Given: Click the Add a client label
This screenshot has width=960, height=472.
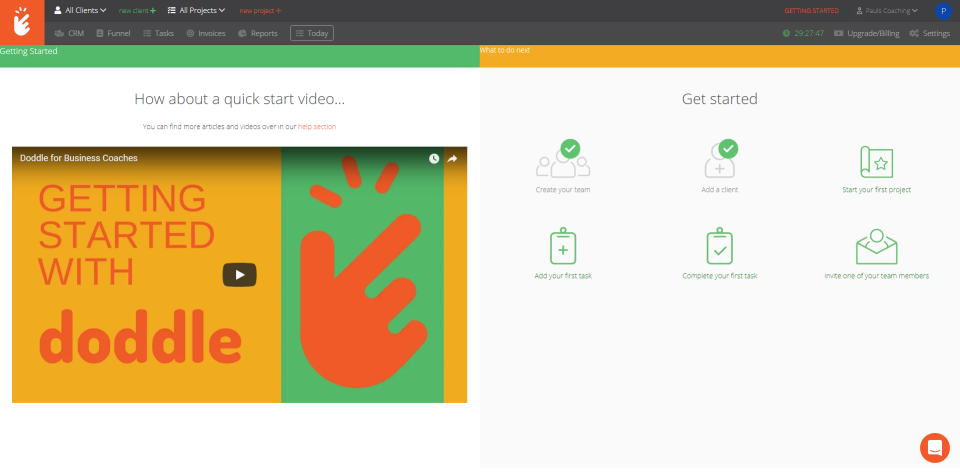Looking at the screenshot, I should tap(720, 190).
